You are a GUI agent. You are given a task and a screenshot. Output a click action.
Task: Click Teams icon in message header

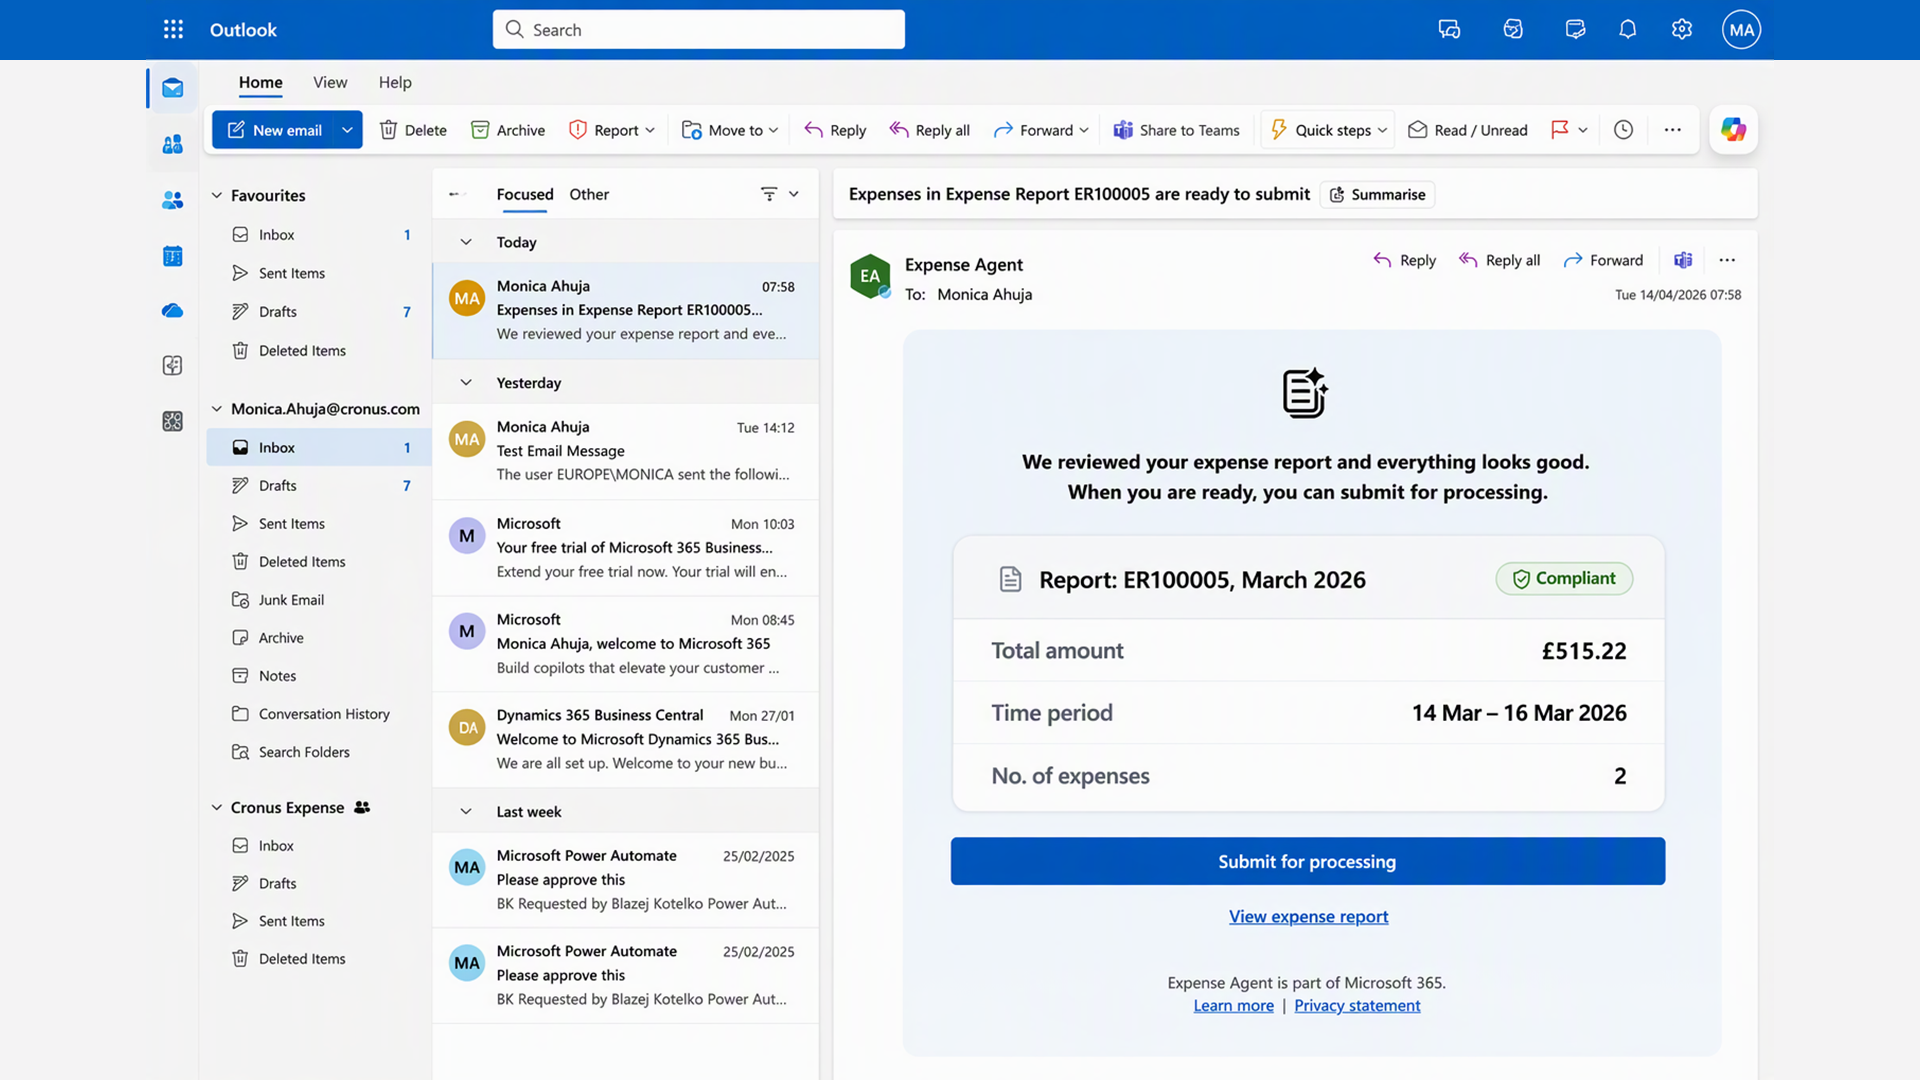point(1683,260)
